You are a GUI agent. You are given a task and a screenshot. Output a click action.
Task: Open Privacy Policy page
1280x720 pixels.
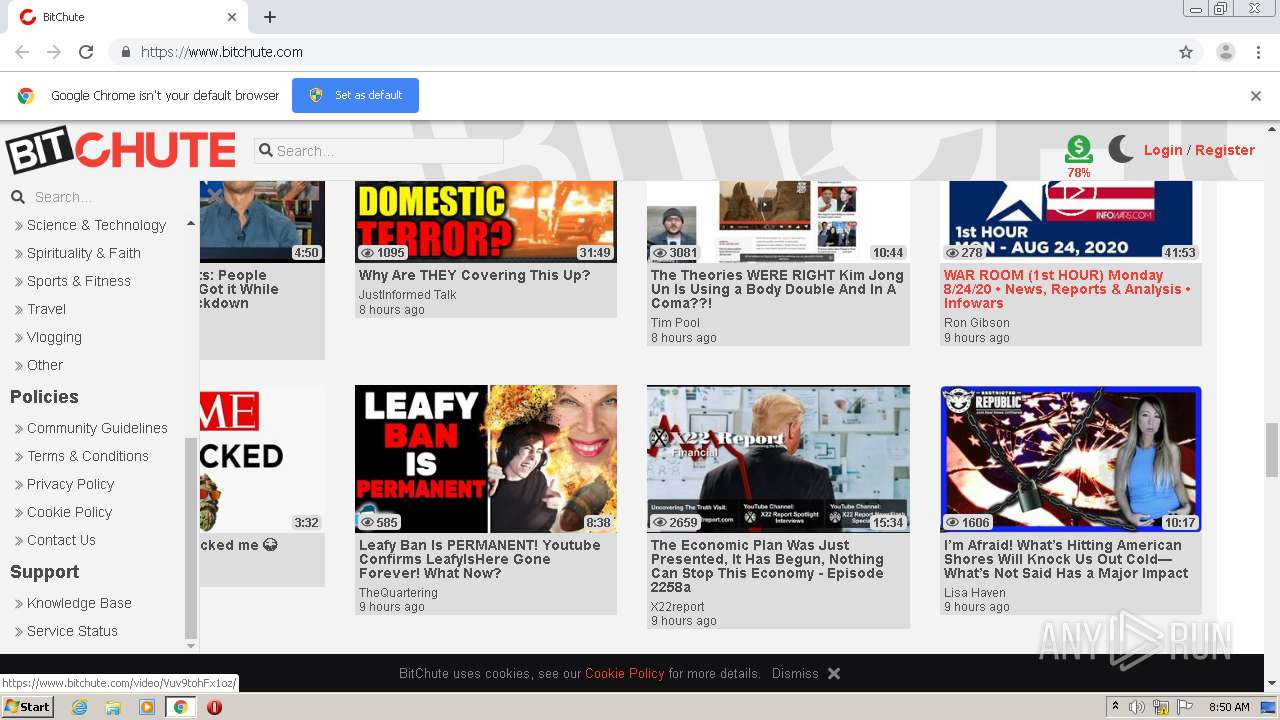coord(70,484)
